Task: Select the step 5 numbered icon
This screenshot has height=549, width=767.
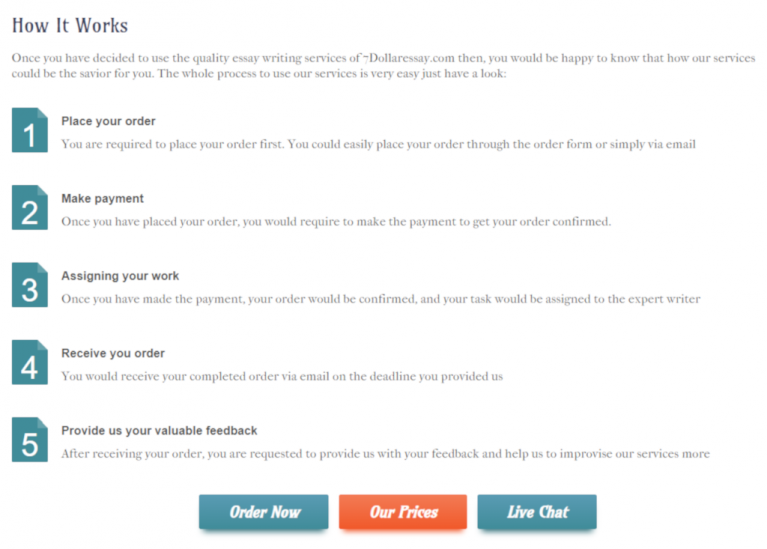Action: (30, 439)
